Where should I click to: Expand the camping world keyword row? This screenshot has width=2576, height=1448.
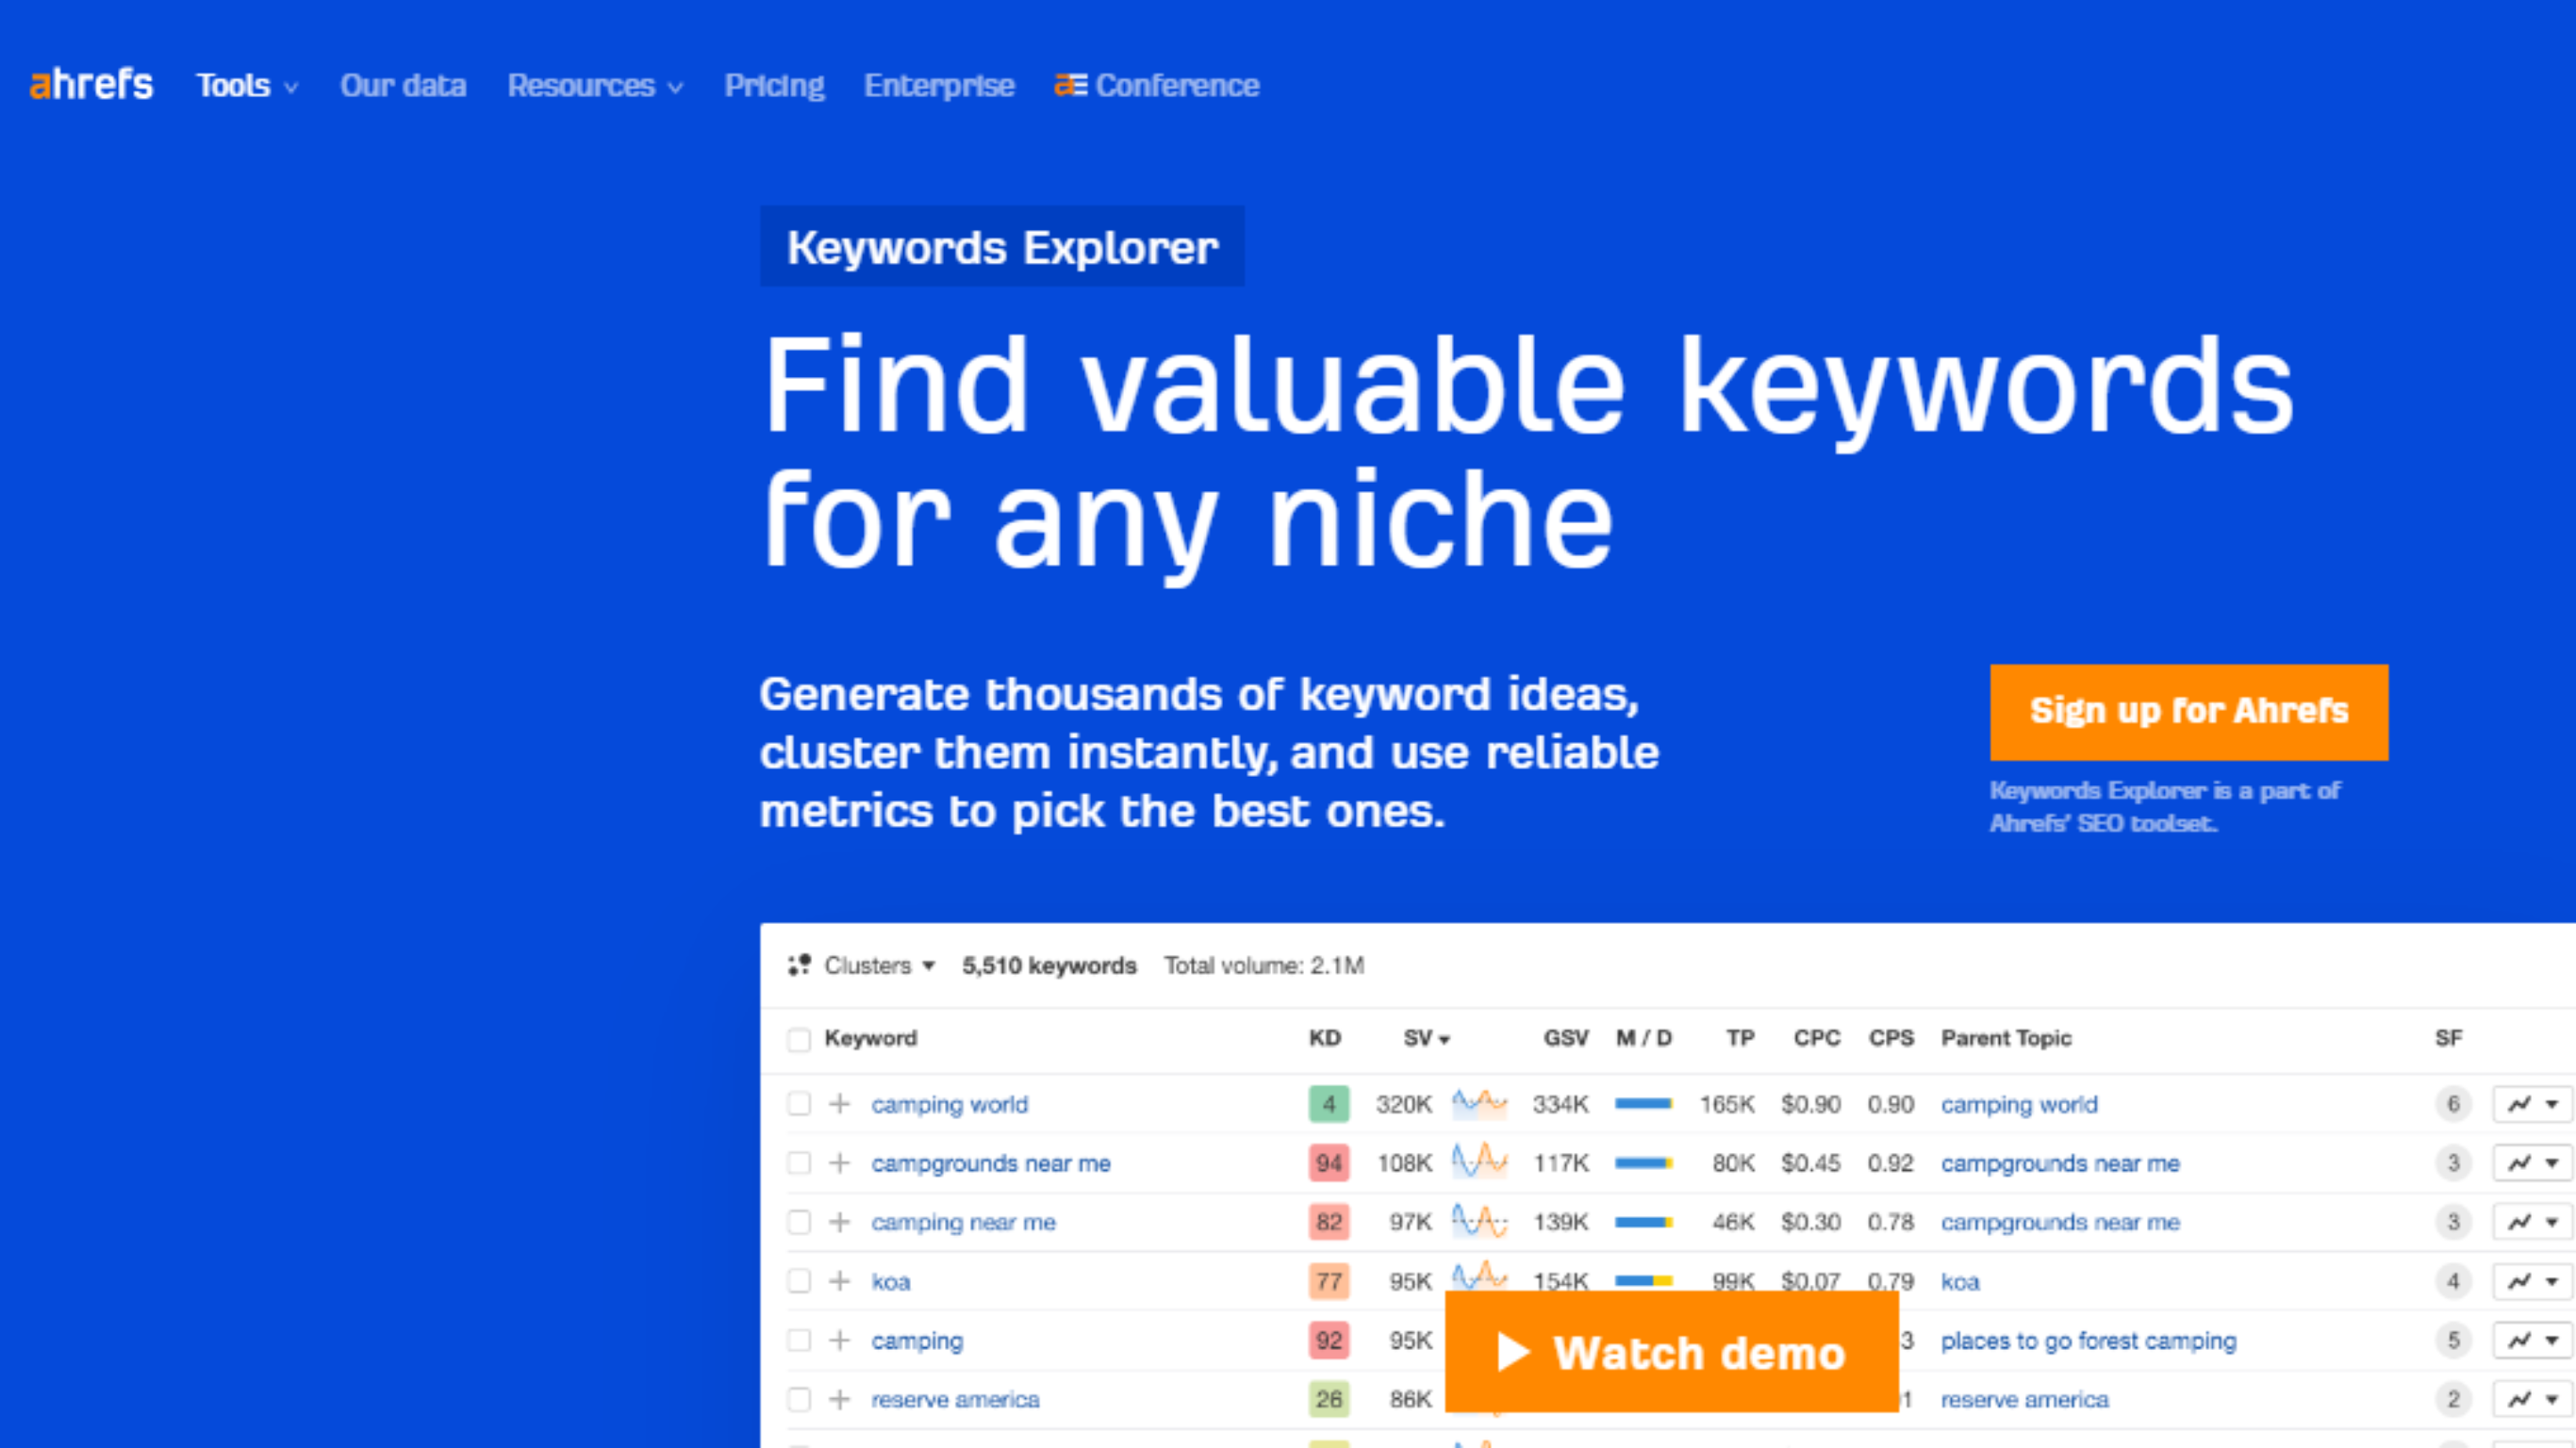837,1103
